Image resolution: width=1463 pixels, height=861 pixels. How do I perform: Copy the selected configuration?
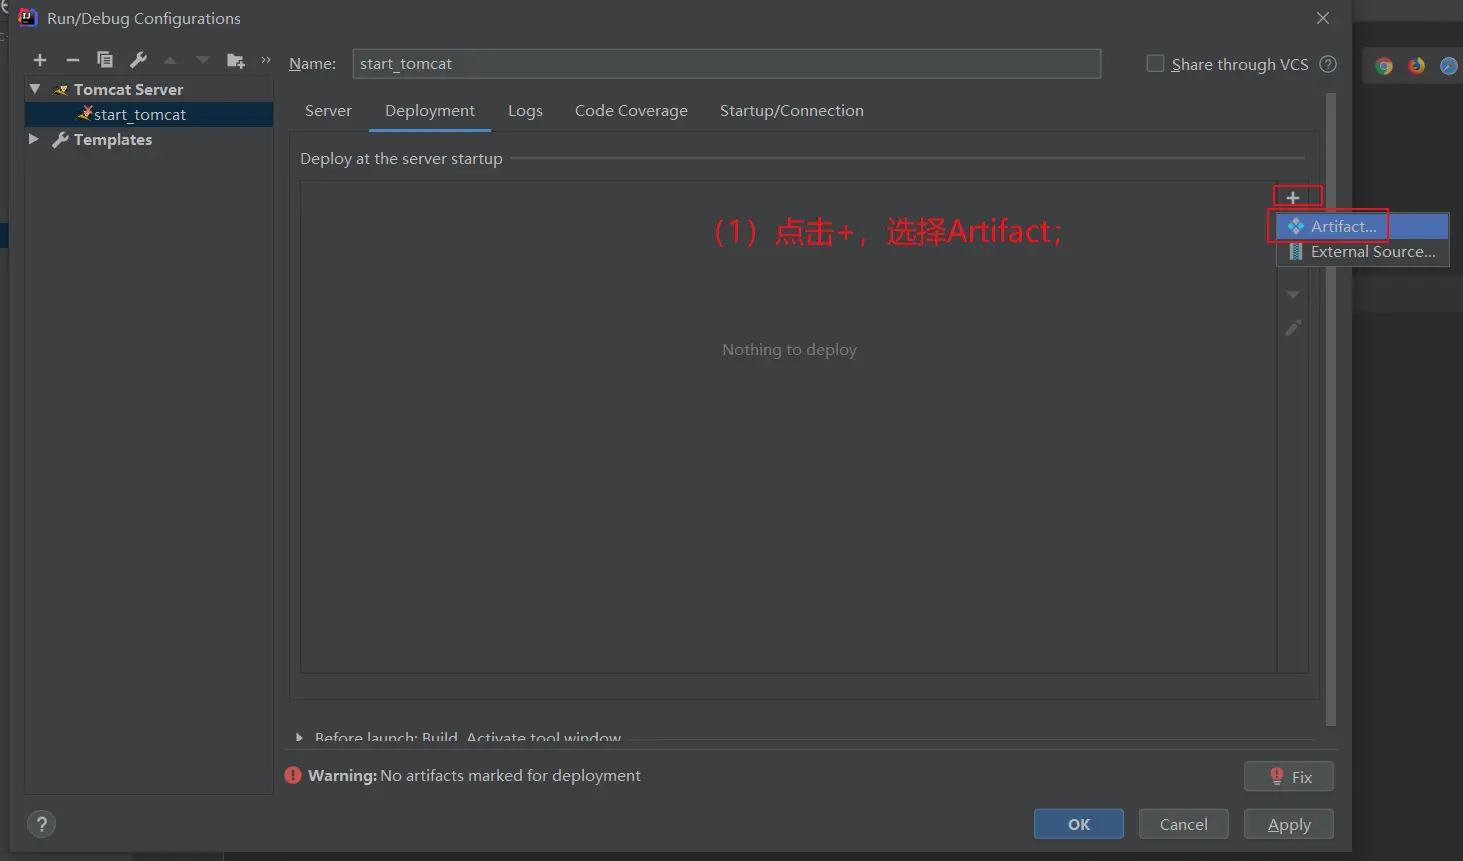pos(105,60)
